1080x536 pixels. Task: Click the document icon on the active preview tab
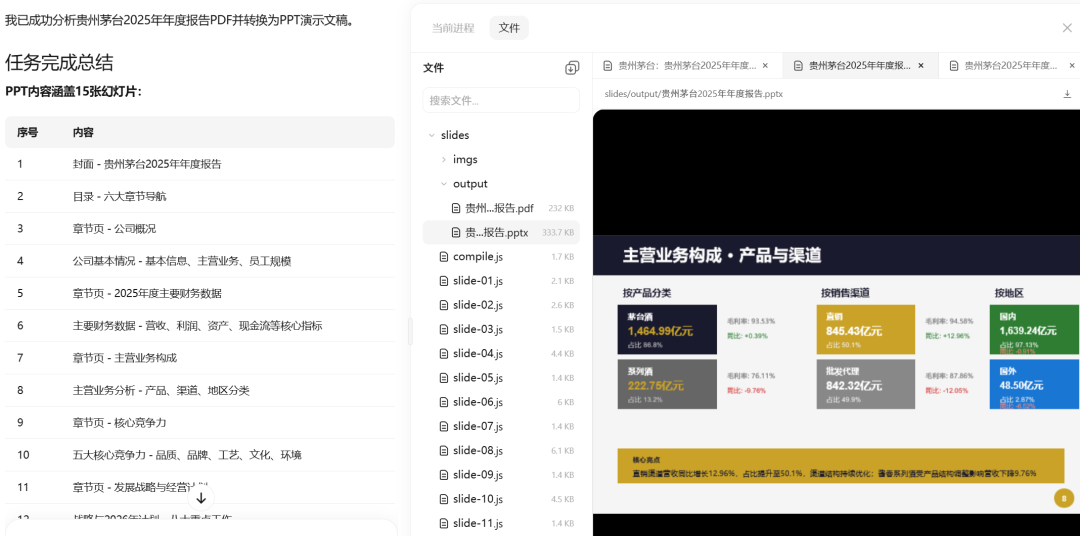tap(798, 65)
